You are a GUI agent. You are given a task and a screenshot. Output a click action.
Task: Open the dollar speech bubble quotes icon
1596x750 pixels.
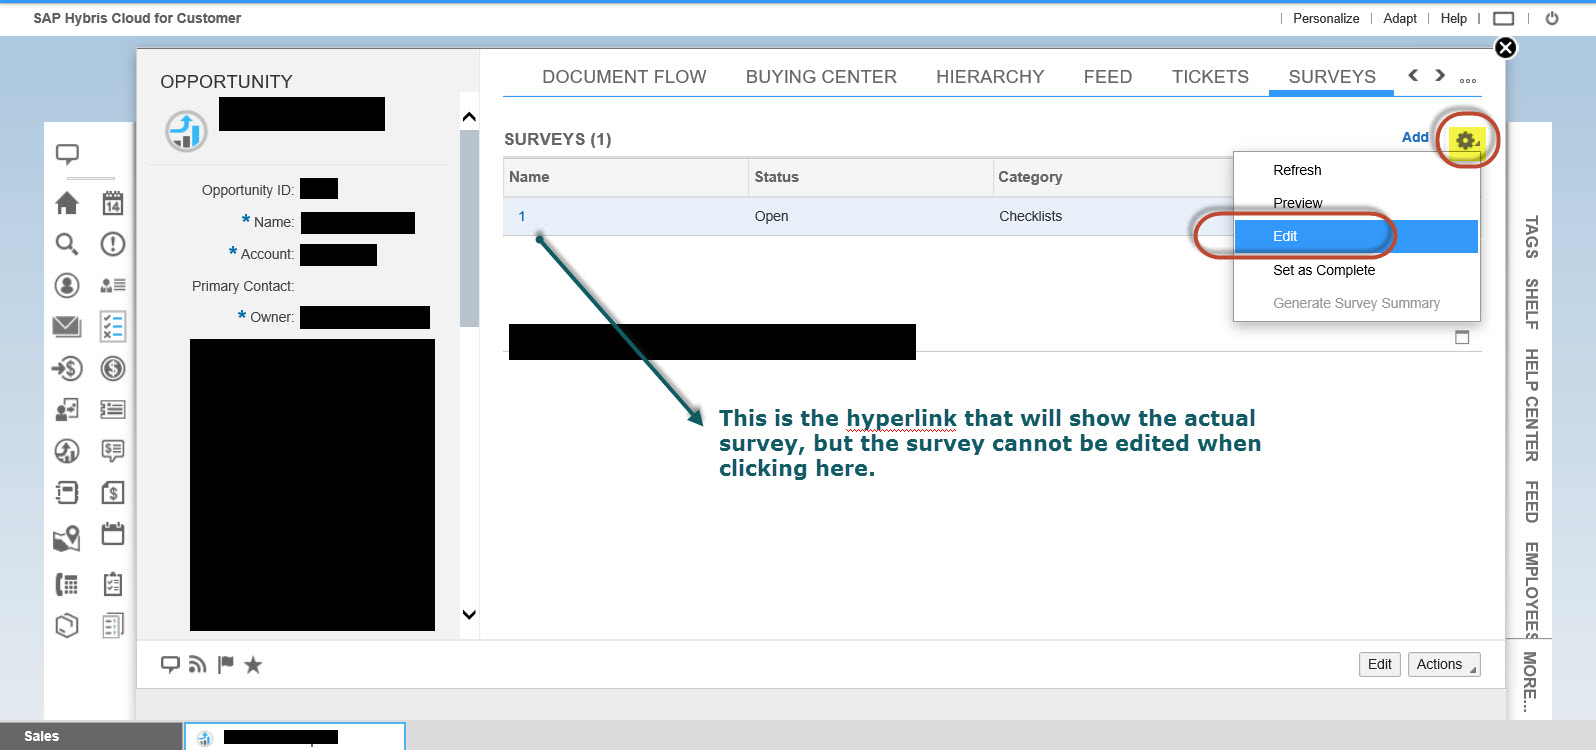coord(113,451)
